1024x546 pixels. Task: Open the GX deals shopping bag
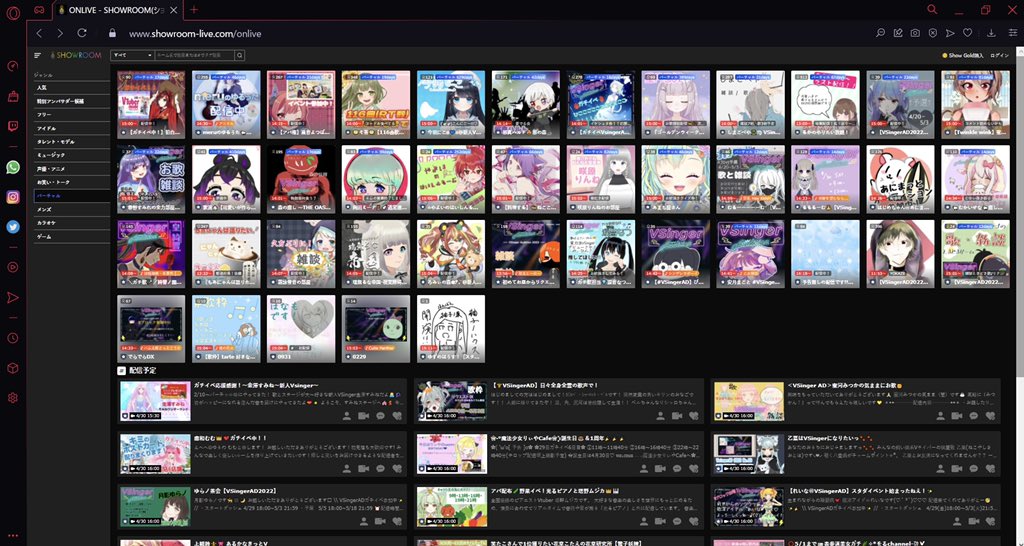[x=12, y=96]
